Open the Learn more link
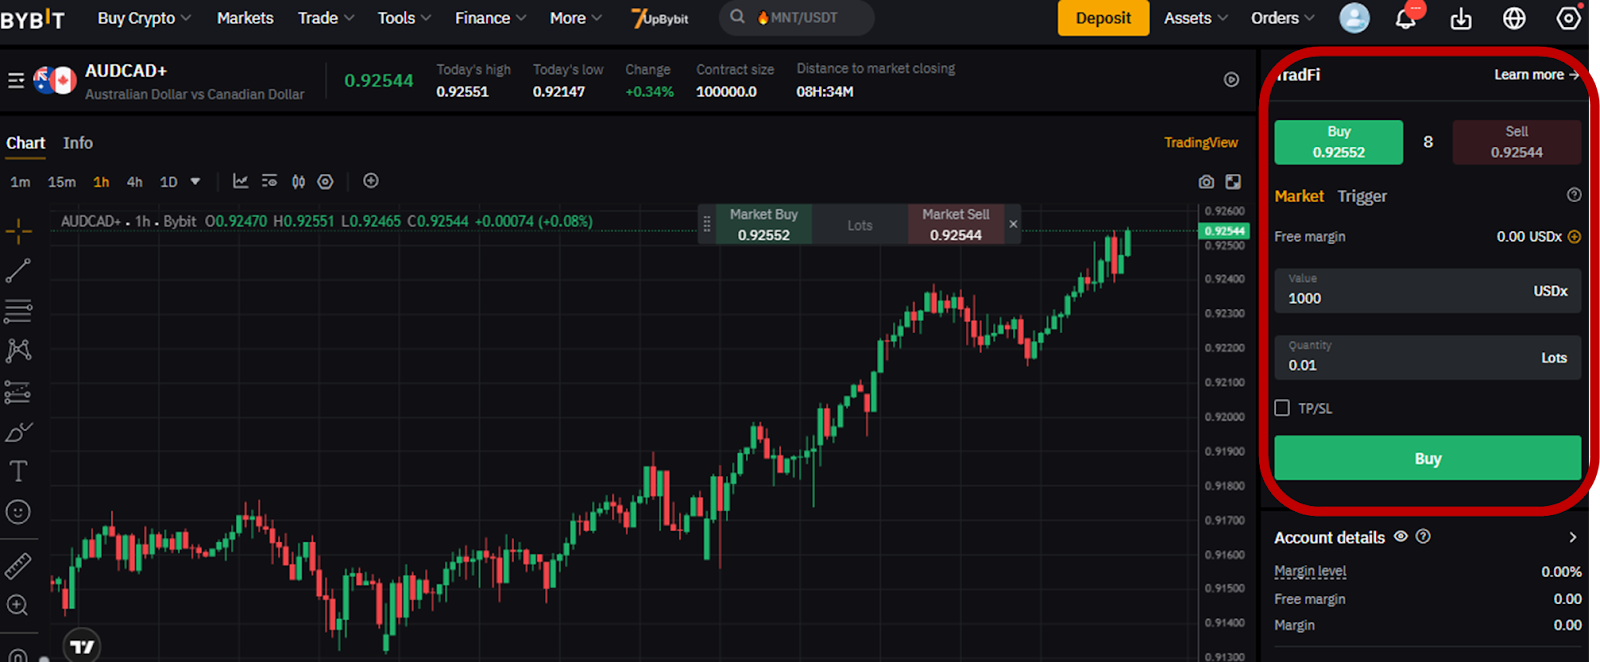The image size is (1600, 662). [1536, 75]
